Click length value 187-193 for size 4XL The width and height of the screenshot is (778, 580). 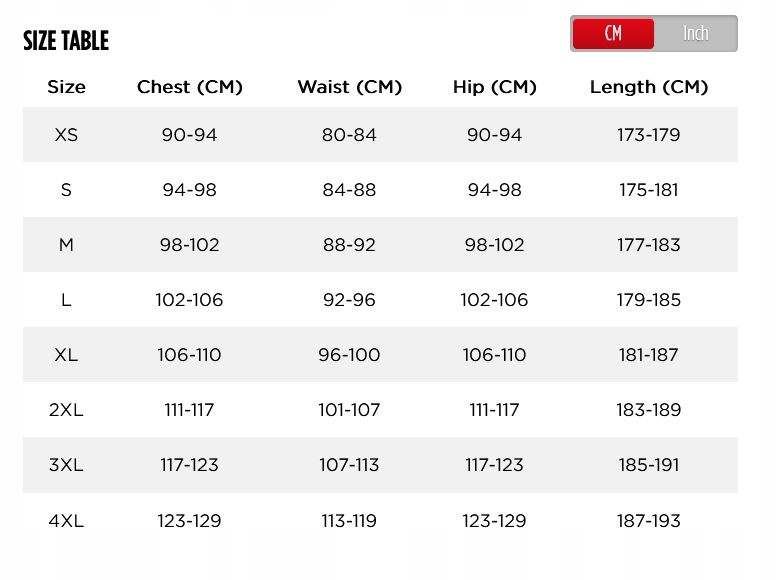click(649, 520)
